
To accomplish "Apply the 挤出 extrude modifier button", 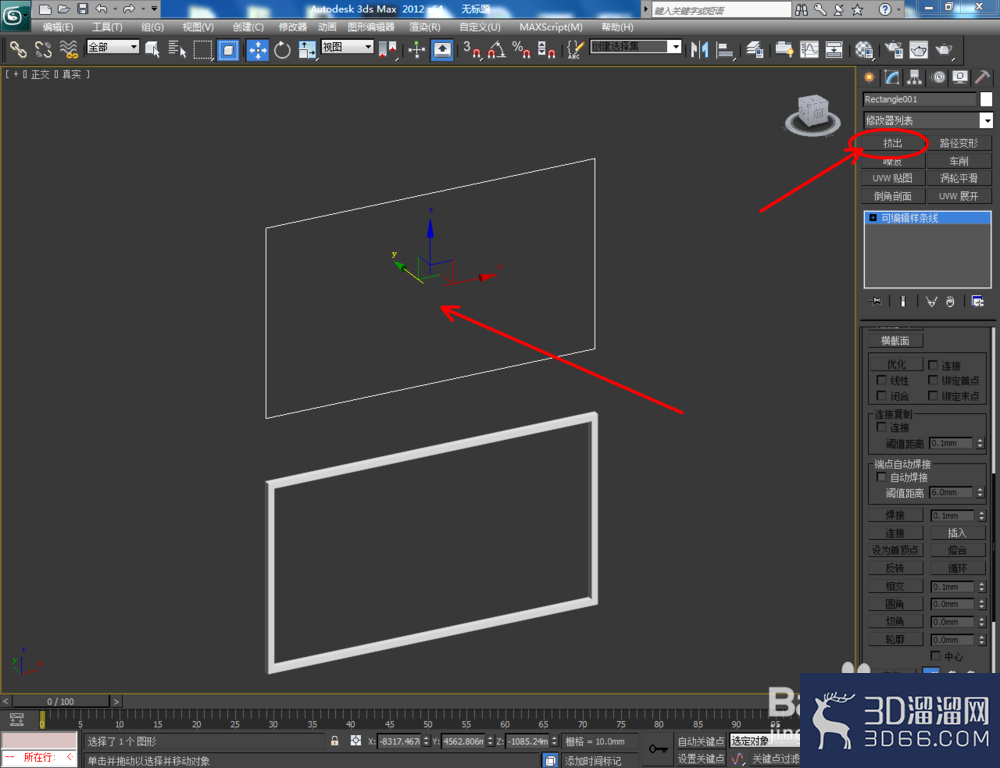I will tap(892, 143).
